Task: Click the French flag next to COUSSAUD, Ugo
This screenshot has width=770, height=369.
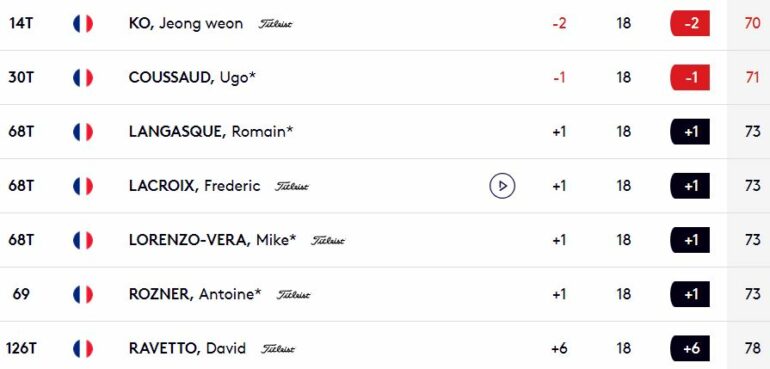Action: 83,78
